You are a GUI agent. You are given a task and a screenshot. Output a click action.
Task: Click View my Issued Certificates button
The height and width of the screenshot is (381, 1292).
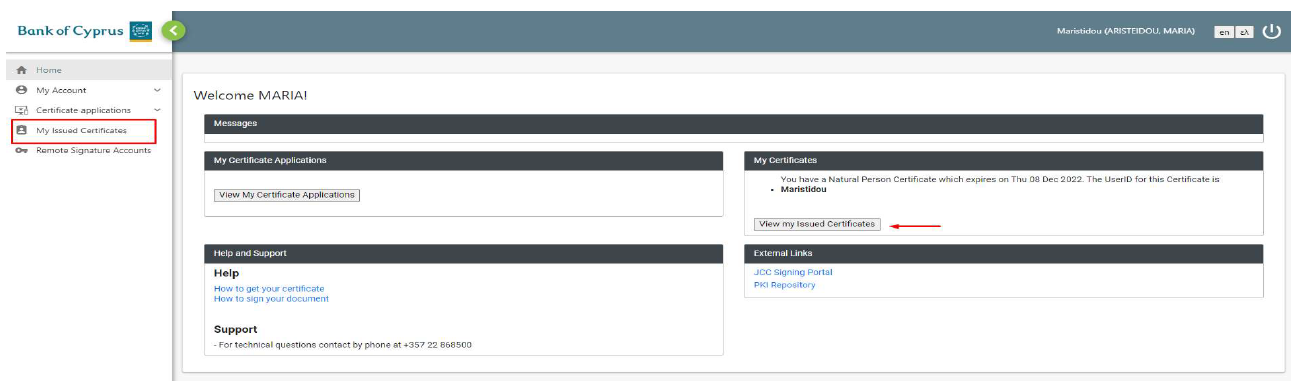click(817, 224)
